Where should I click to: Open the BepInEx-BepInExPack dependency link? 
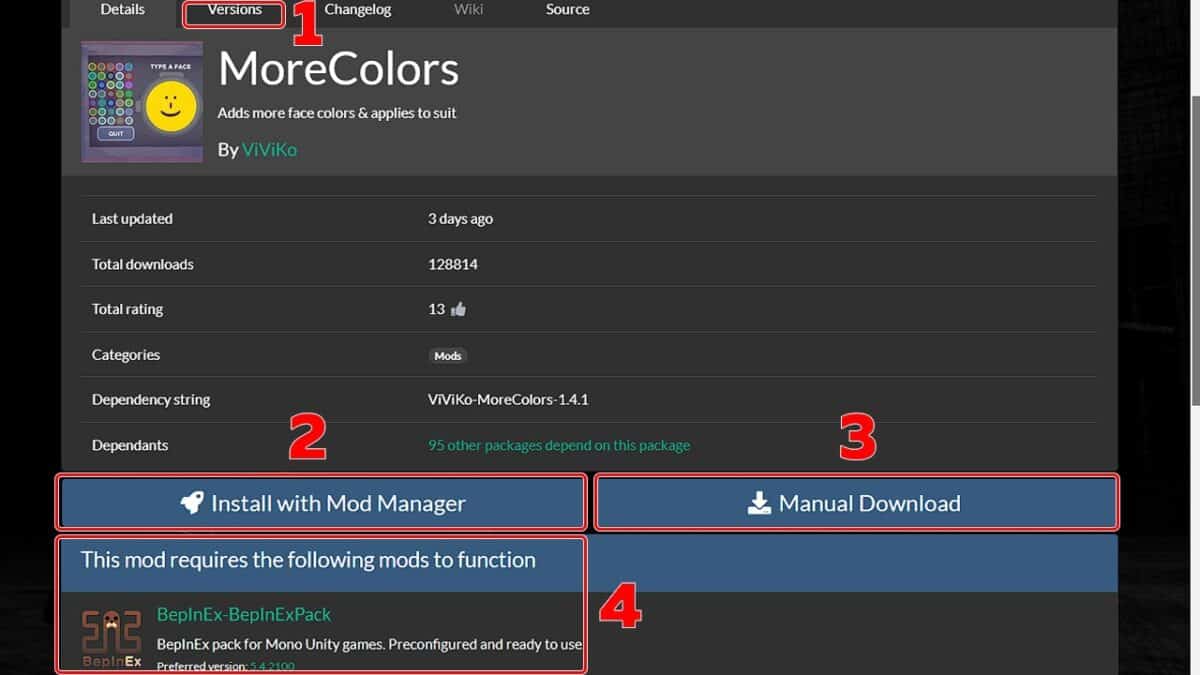[x=244, y=614]
